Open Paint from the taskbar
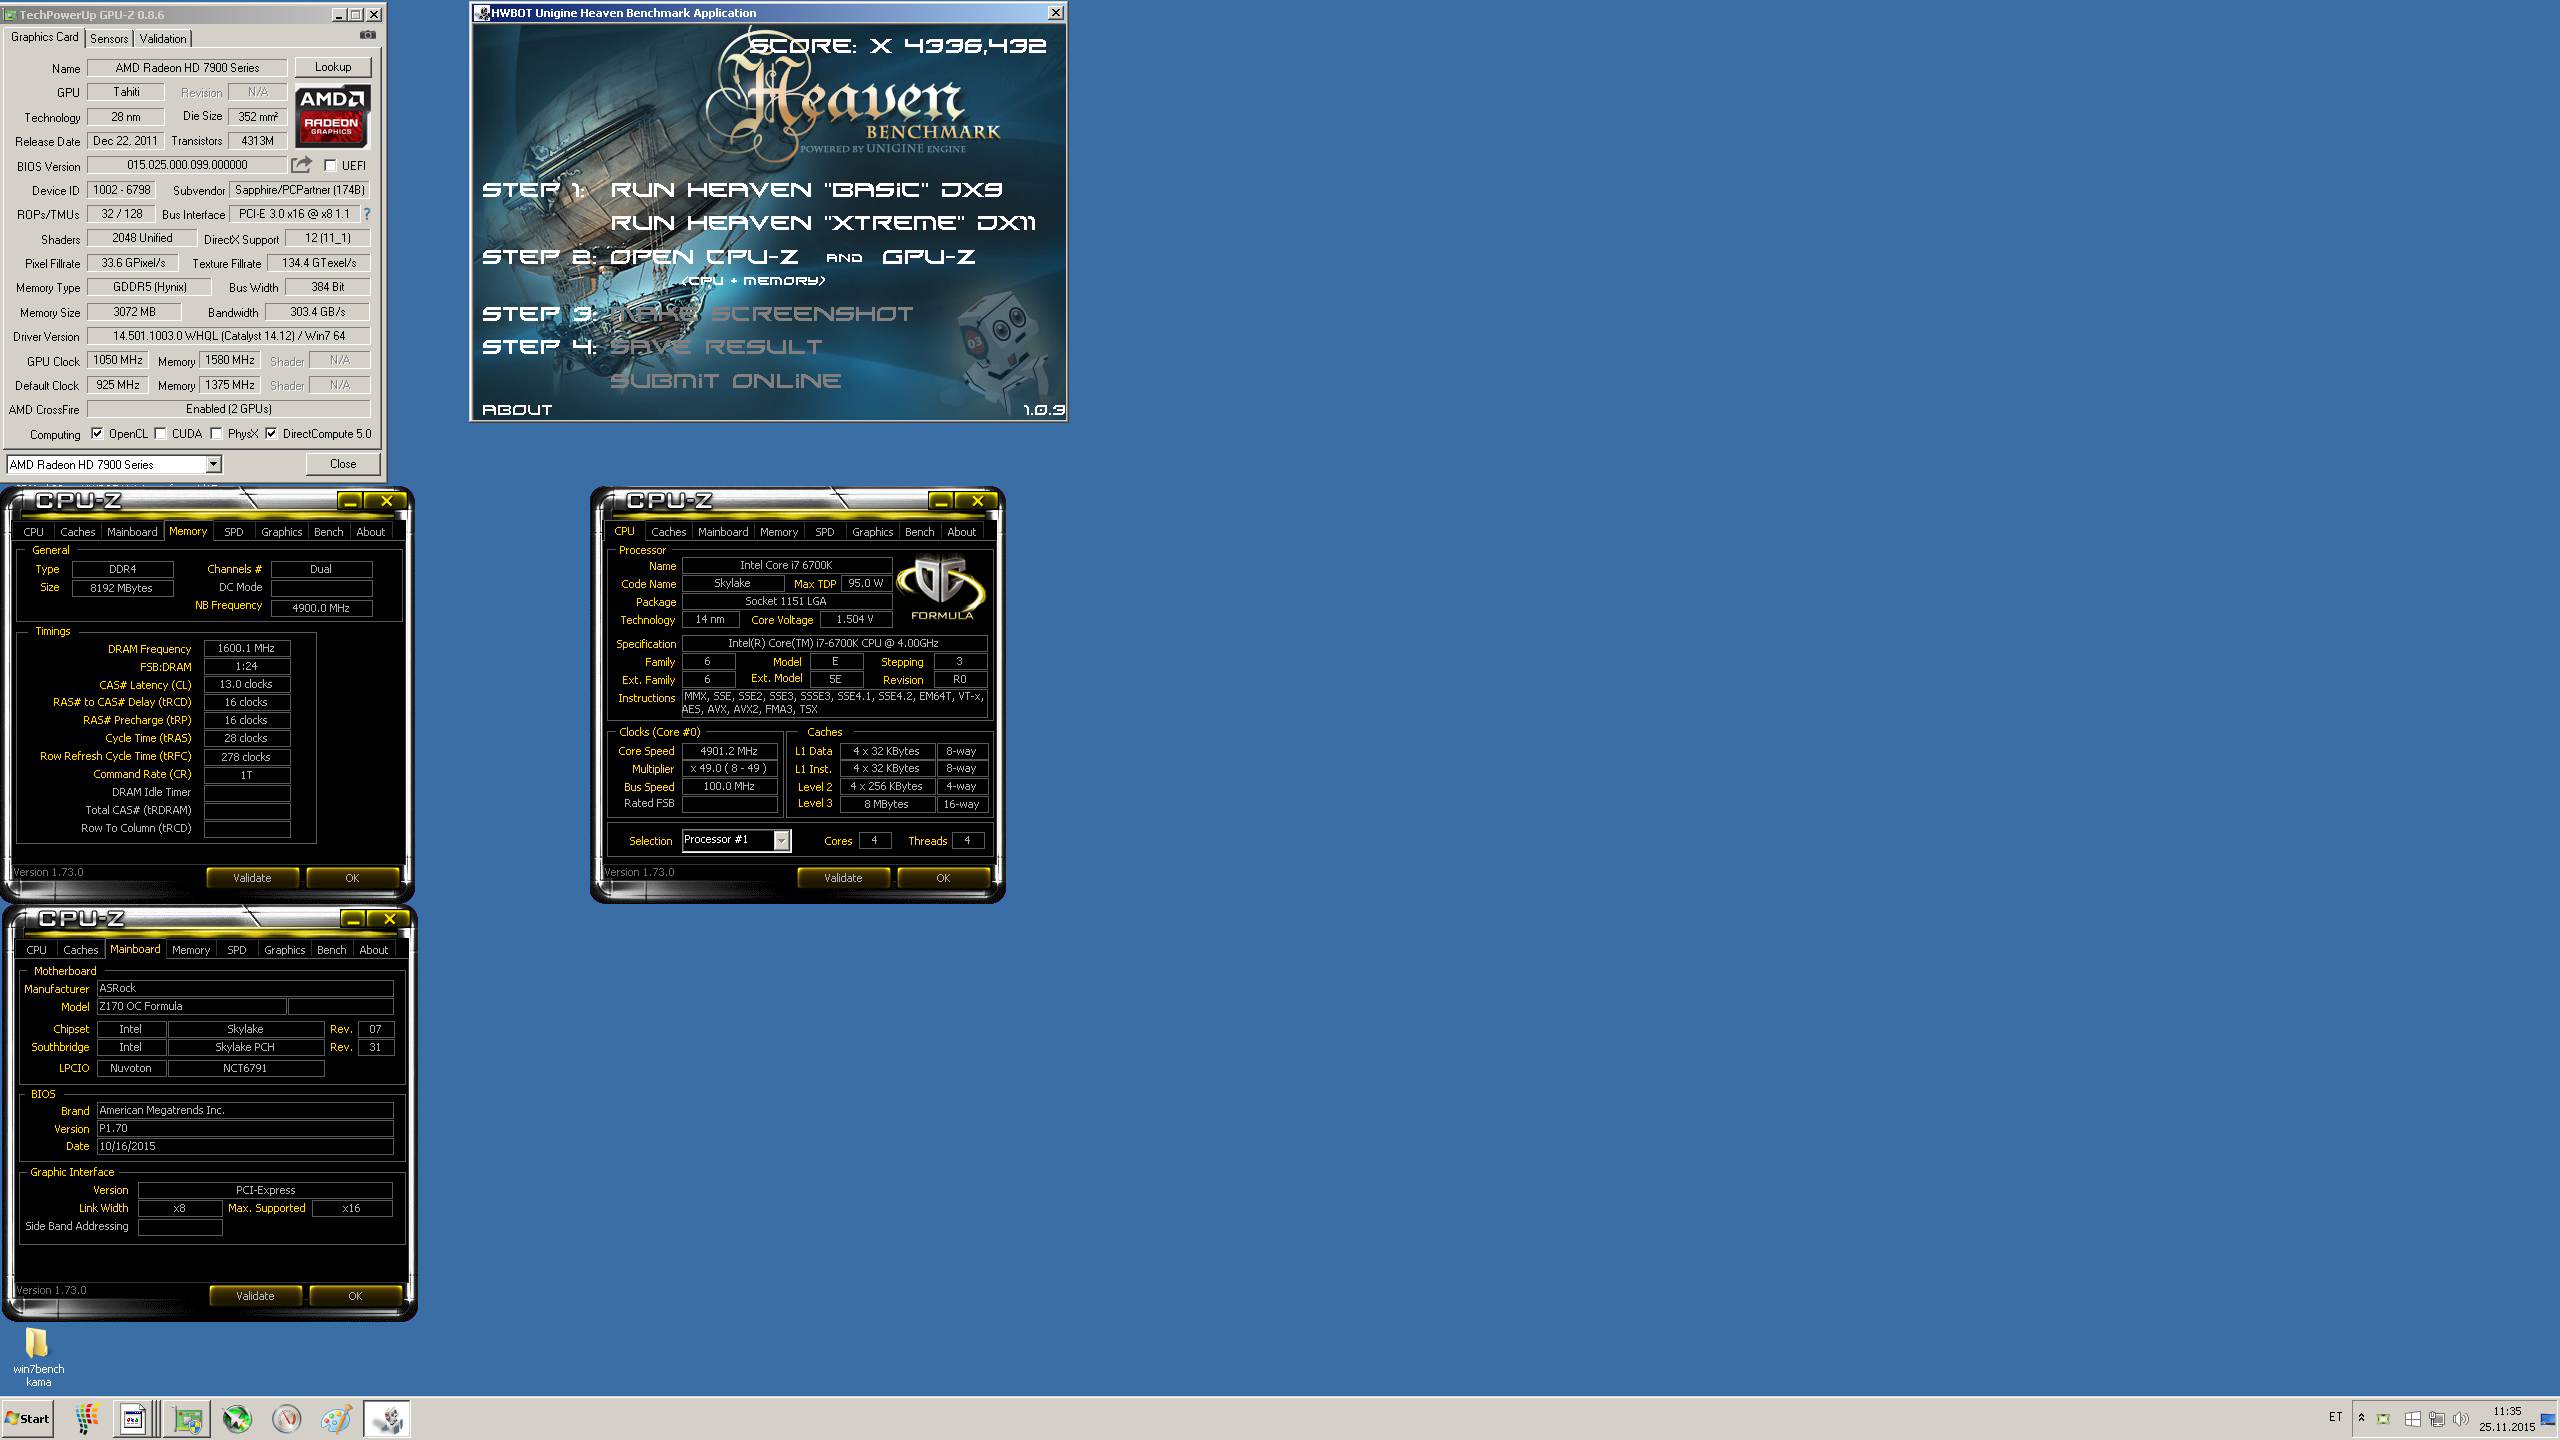Screen dimensions: 2560x1440 point(336,1418)
